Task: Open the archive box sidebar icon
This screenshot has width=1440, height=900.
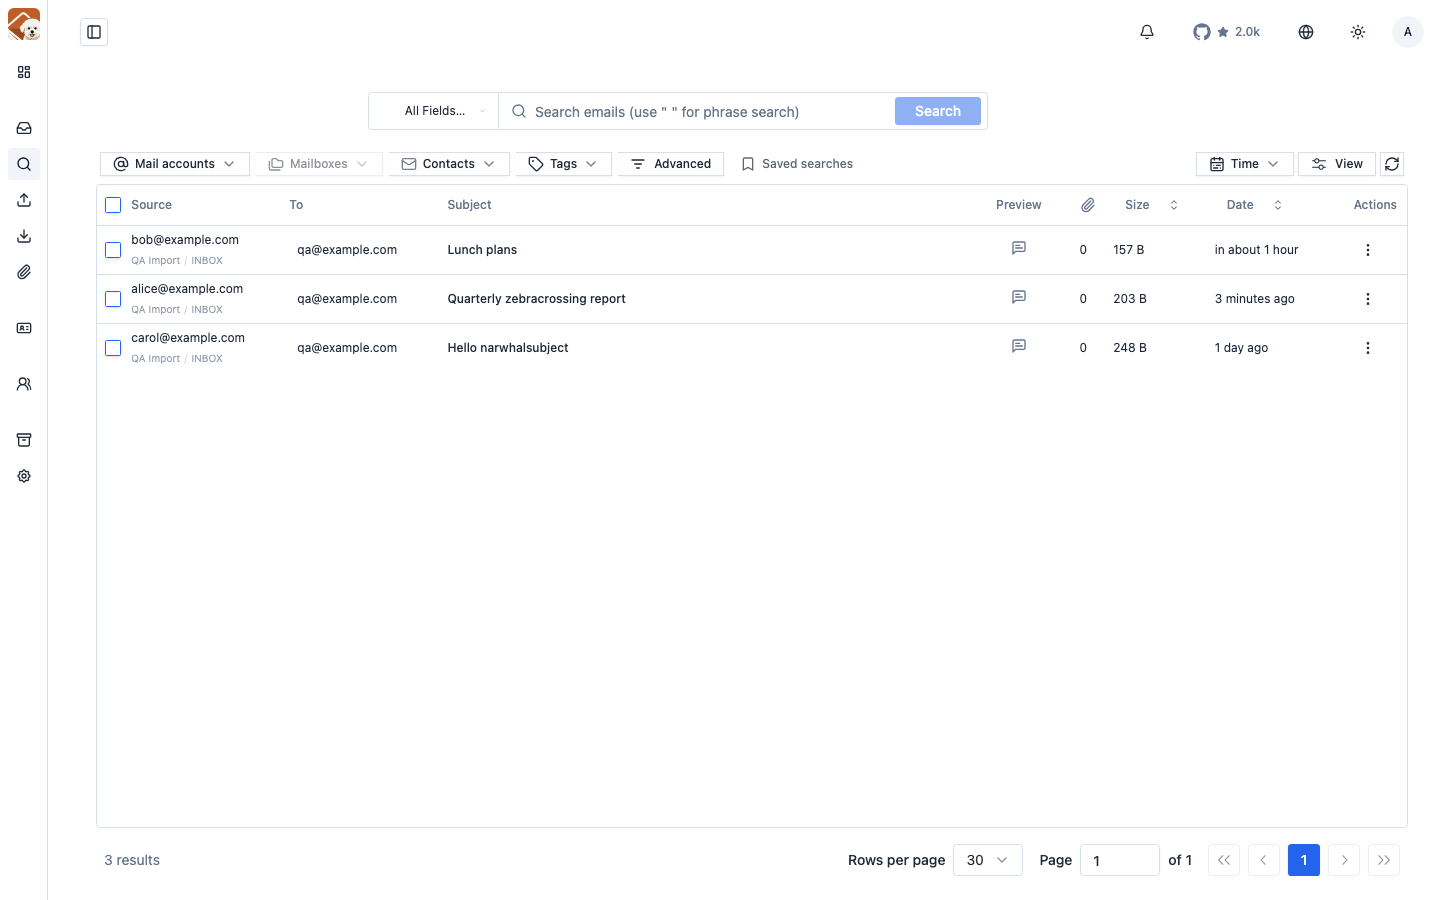Action: (x=24, y=440)
